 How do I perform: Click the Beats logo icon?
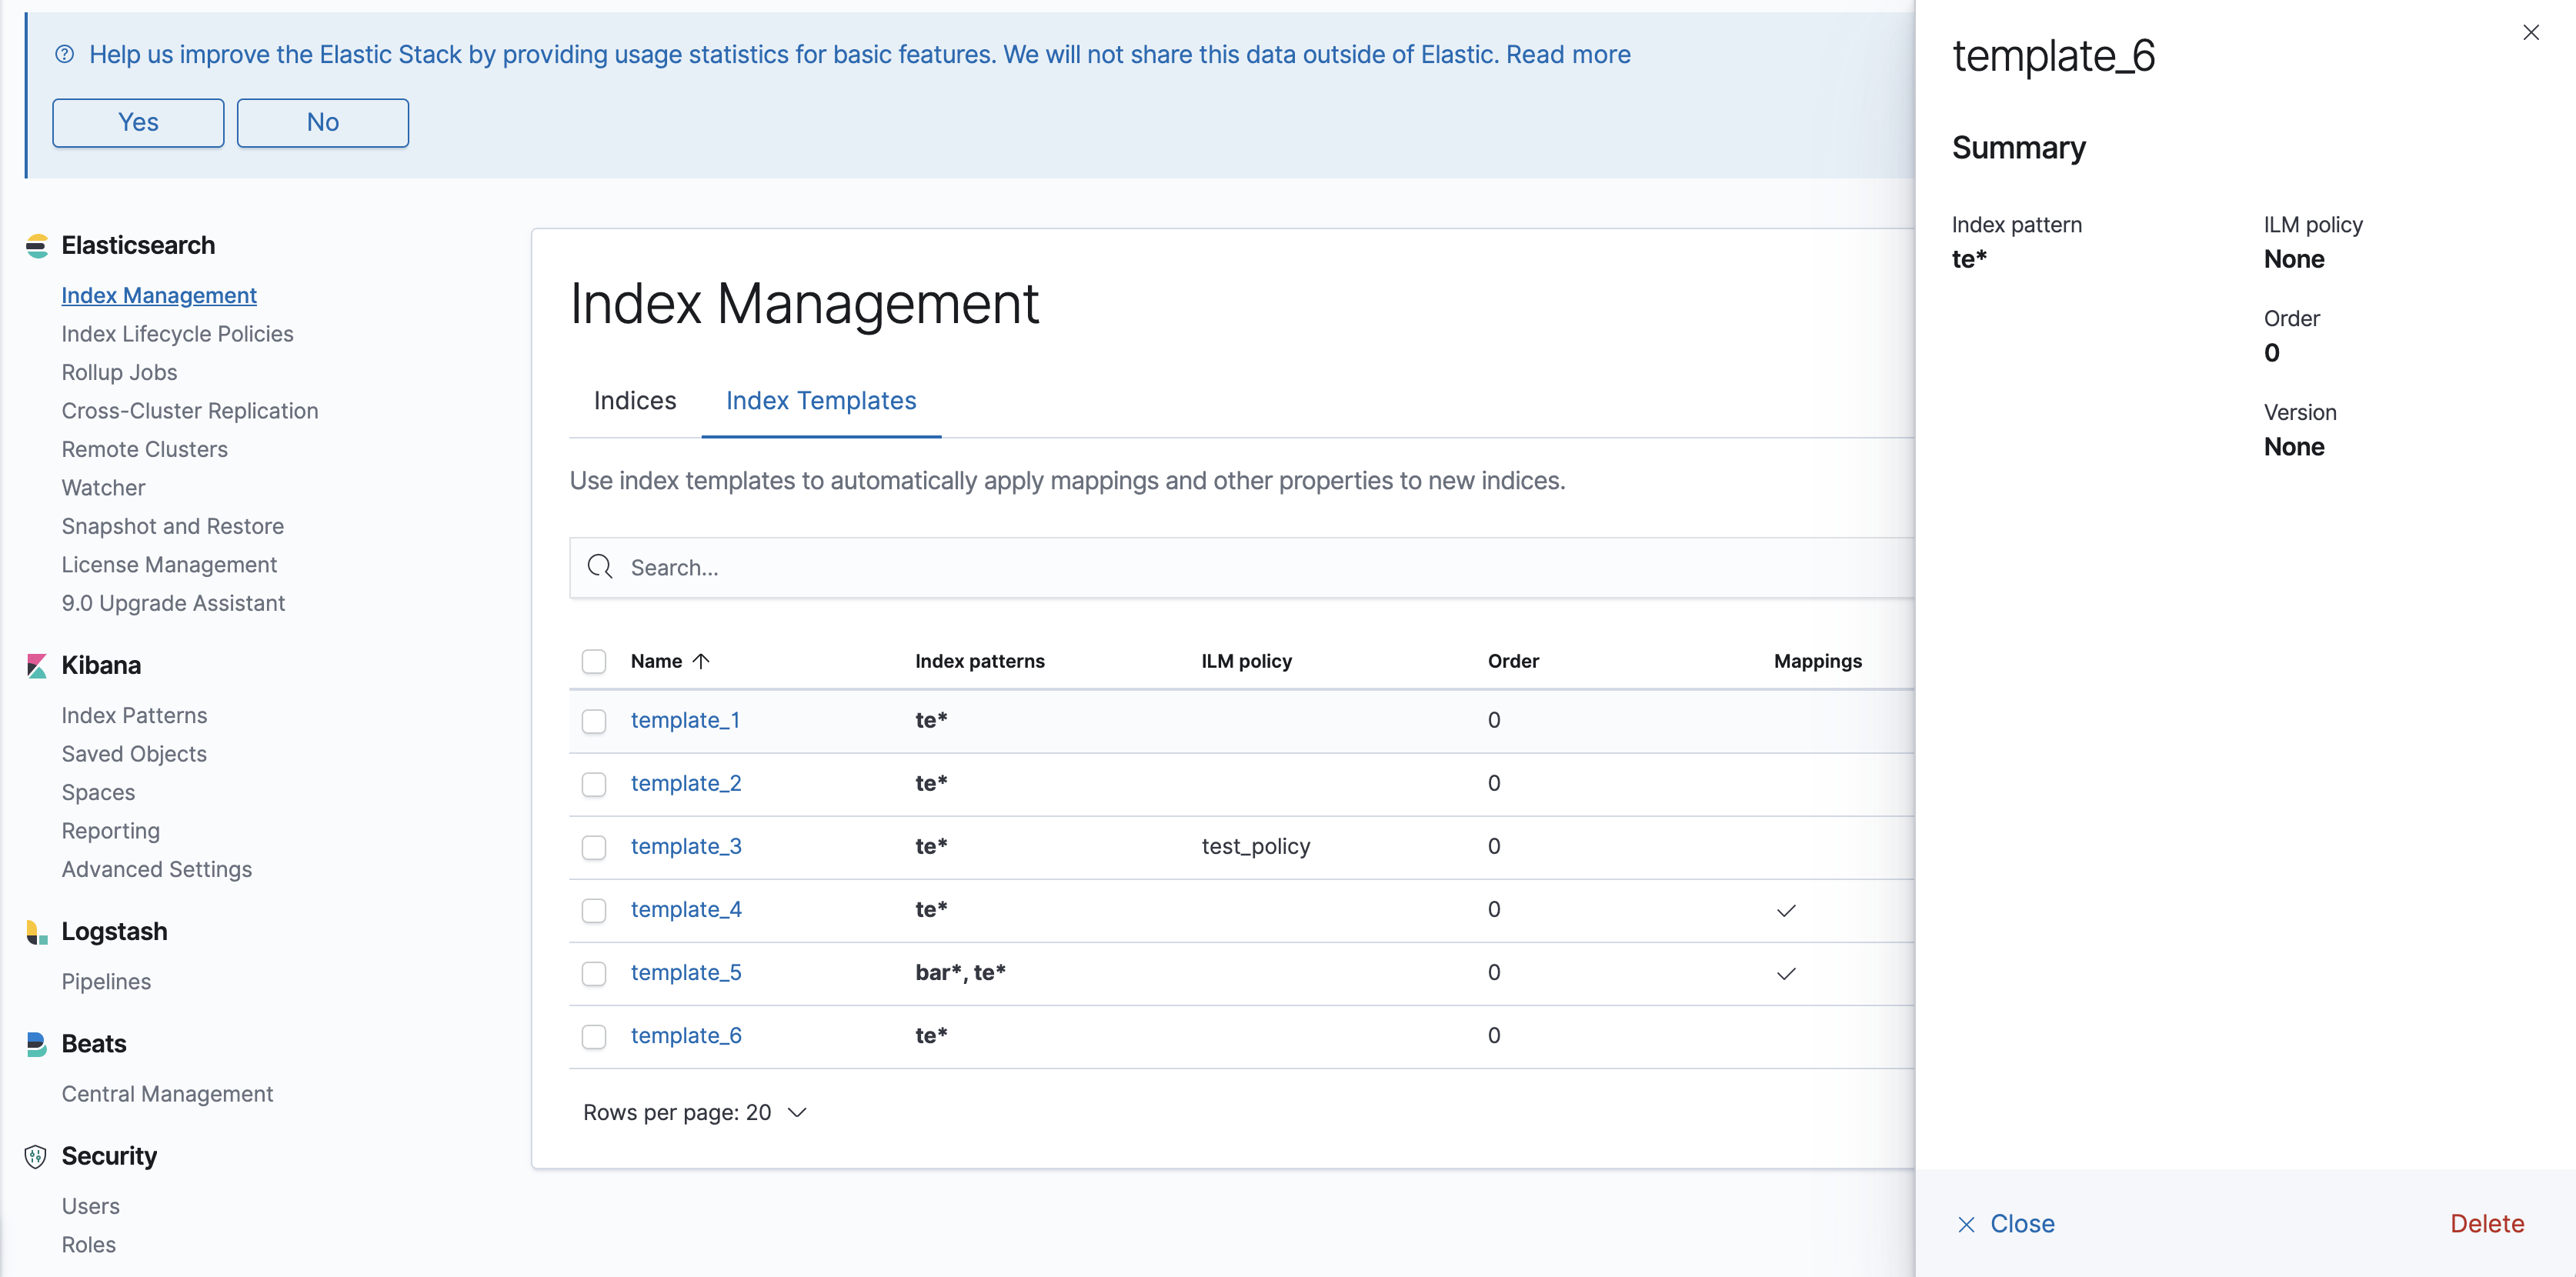[37, 1044]
